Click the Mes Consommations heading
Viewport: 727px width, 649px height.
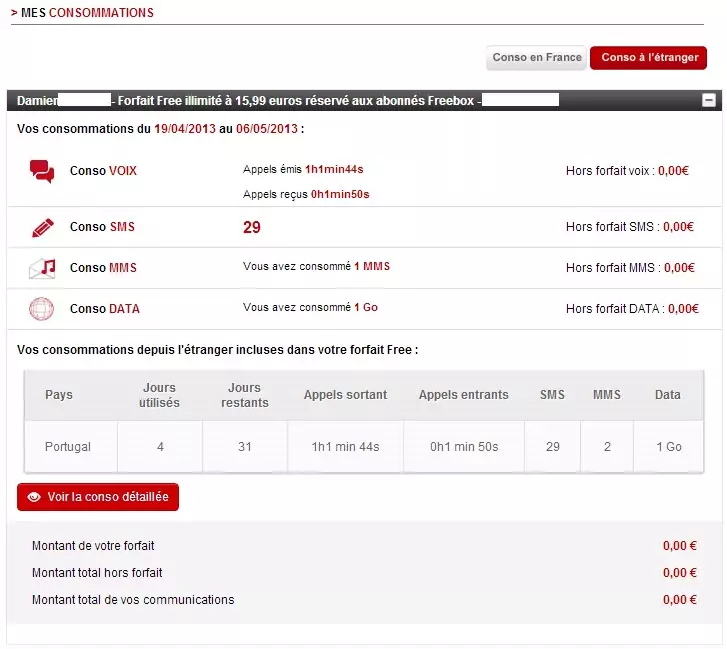87,13
